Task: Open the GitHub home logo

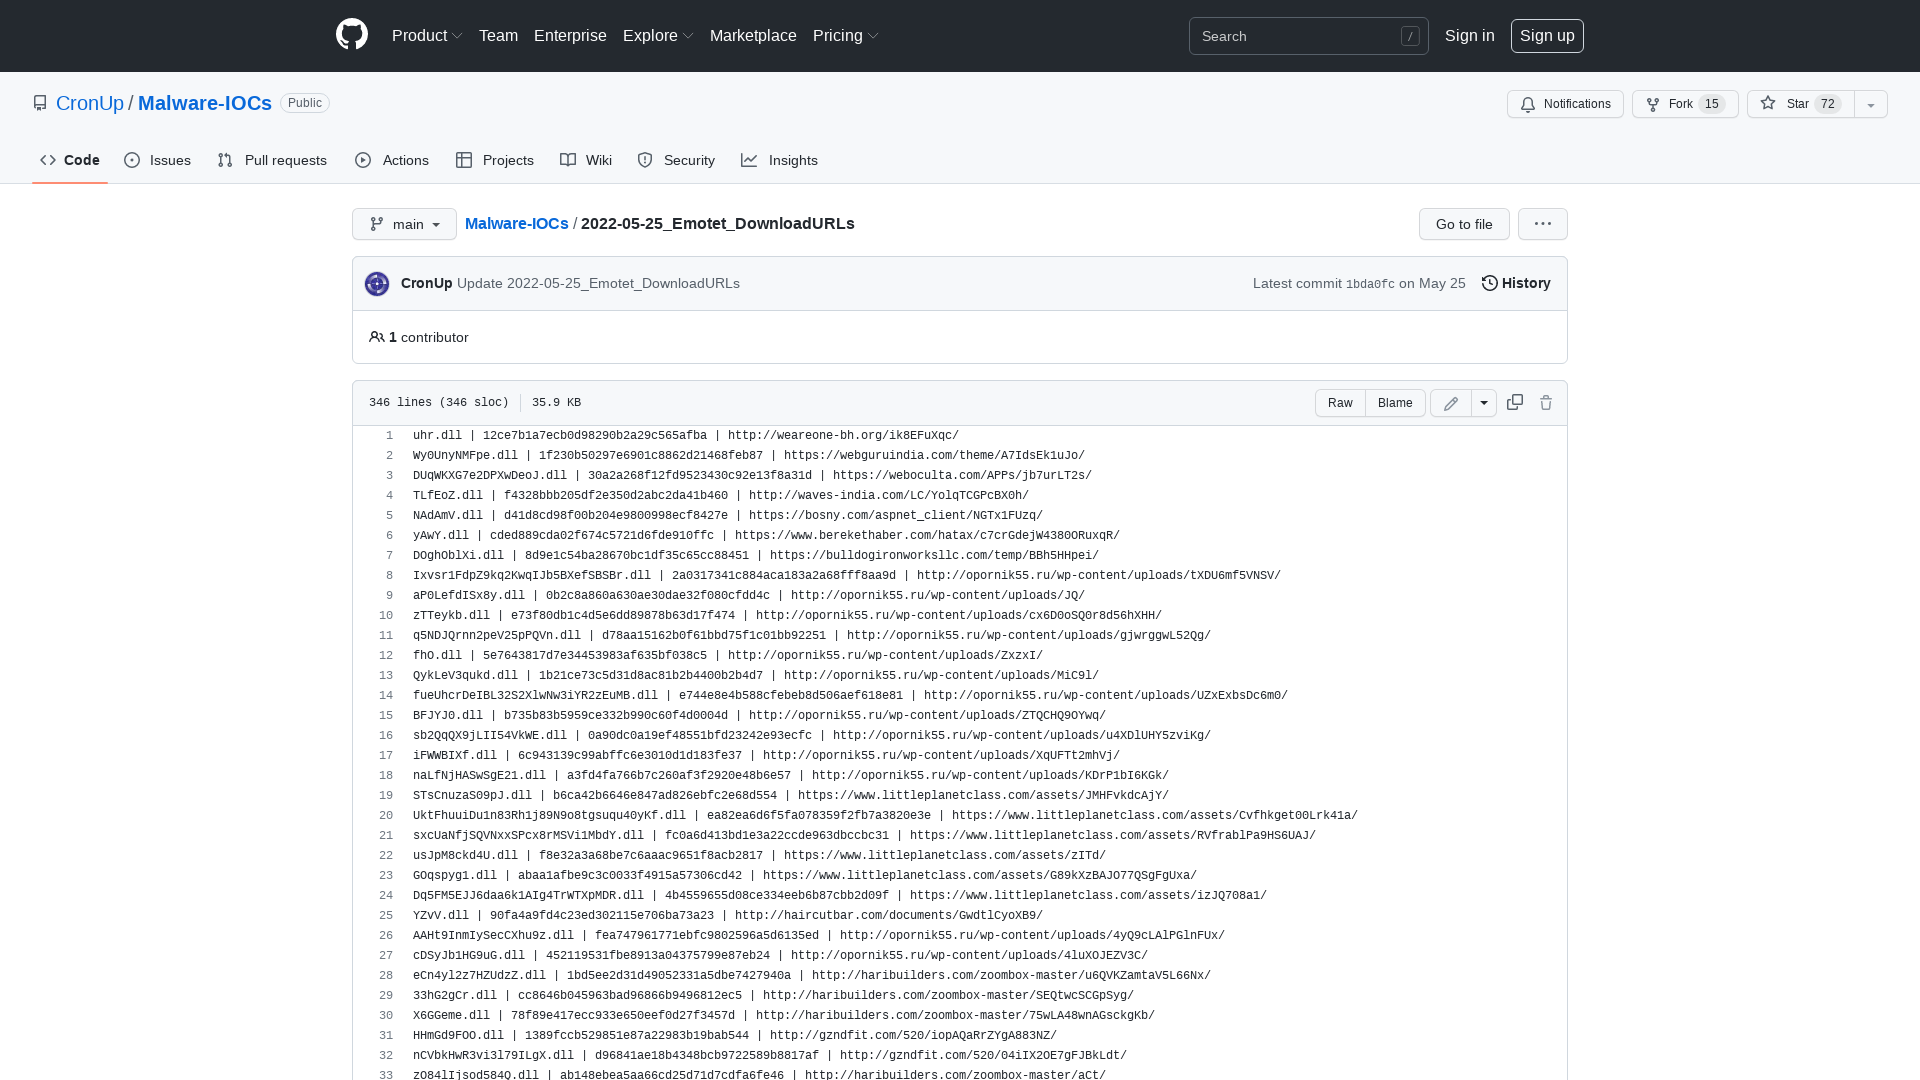Action: point(352,35)
